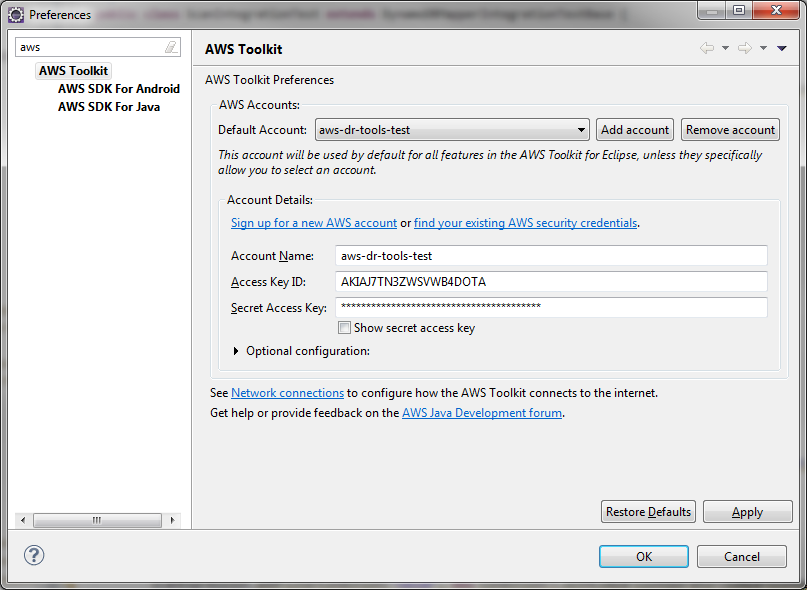Click Restore Defaults button
The height and width of the screenshot is (590, 807).
tap(648, 512)
